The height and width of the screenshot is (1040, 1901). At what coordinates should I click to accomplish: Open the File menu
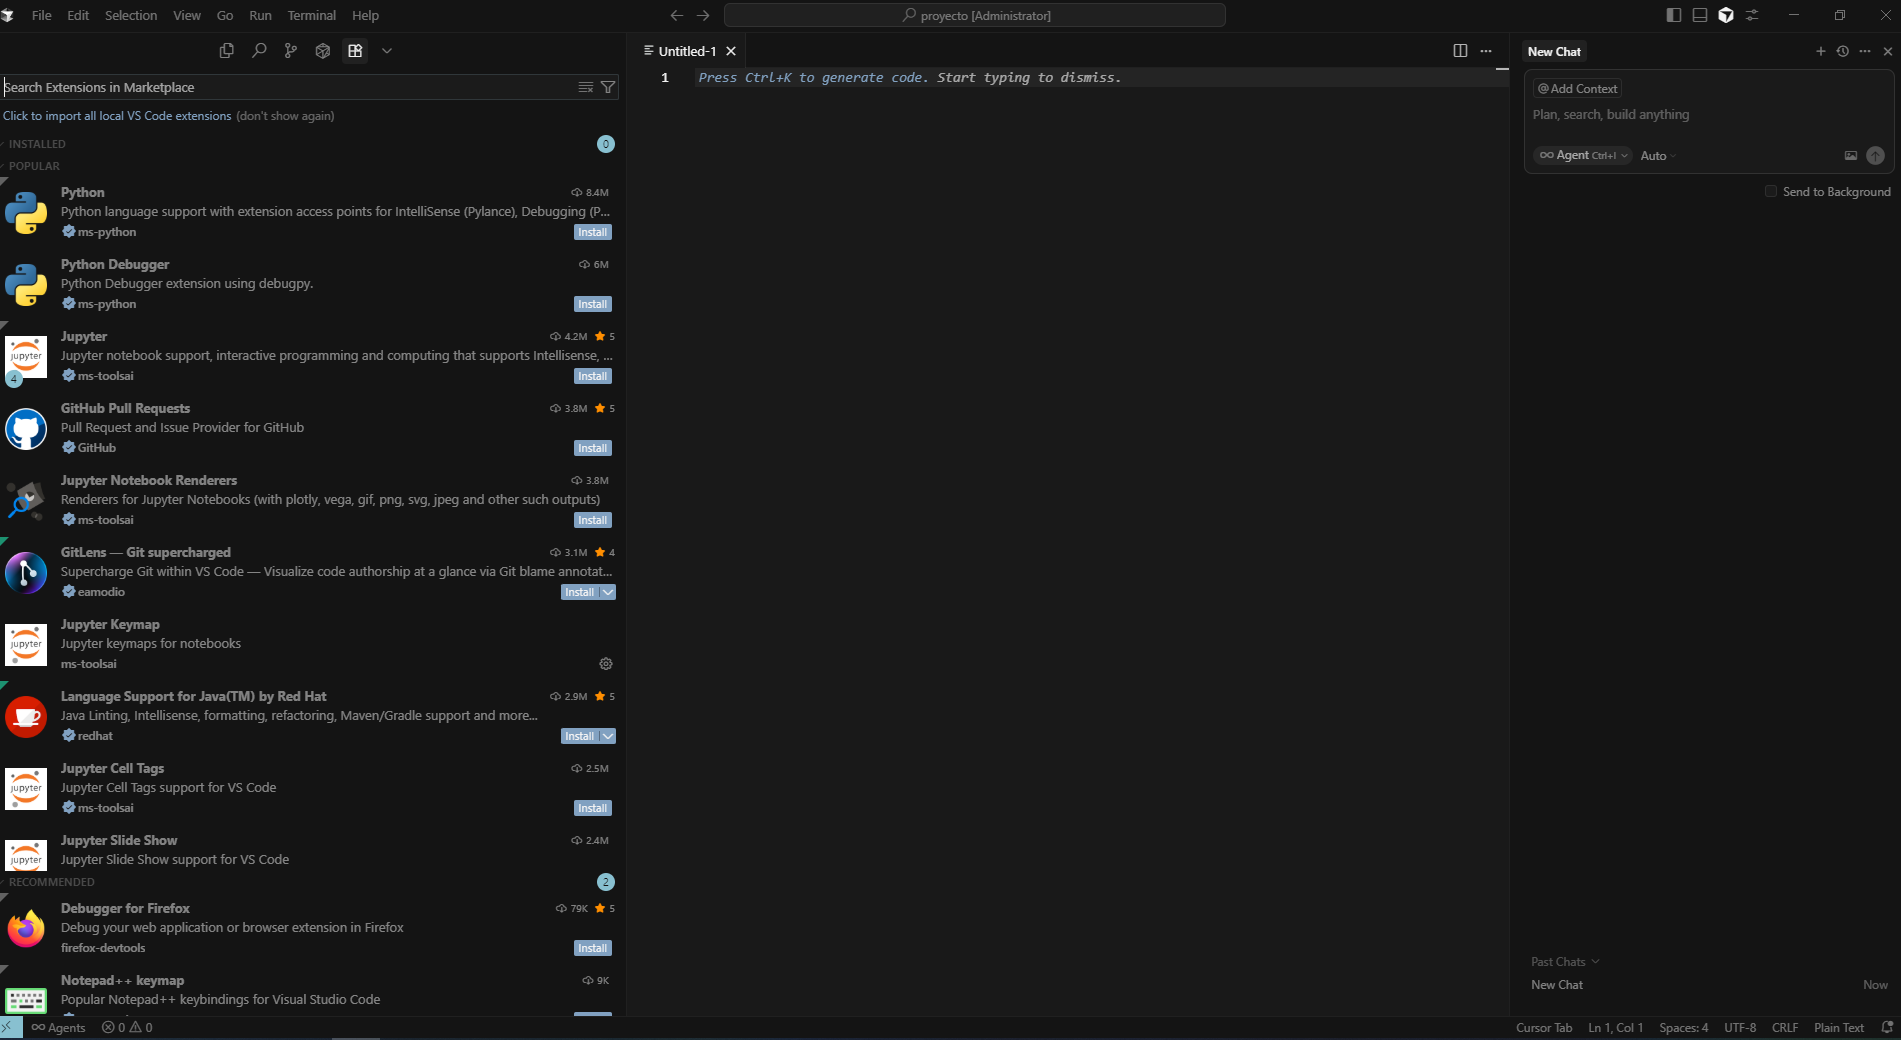pos(42,15)
